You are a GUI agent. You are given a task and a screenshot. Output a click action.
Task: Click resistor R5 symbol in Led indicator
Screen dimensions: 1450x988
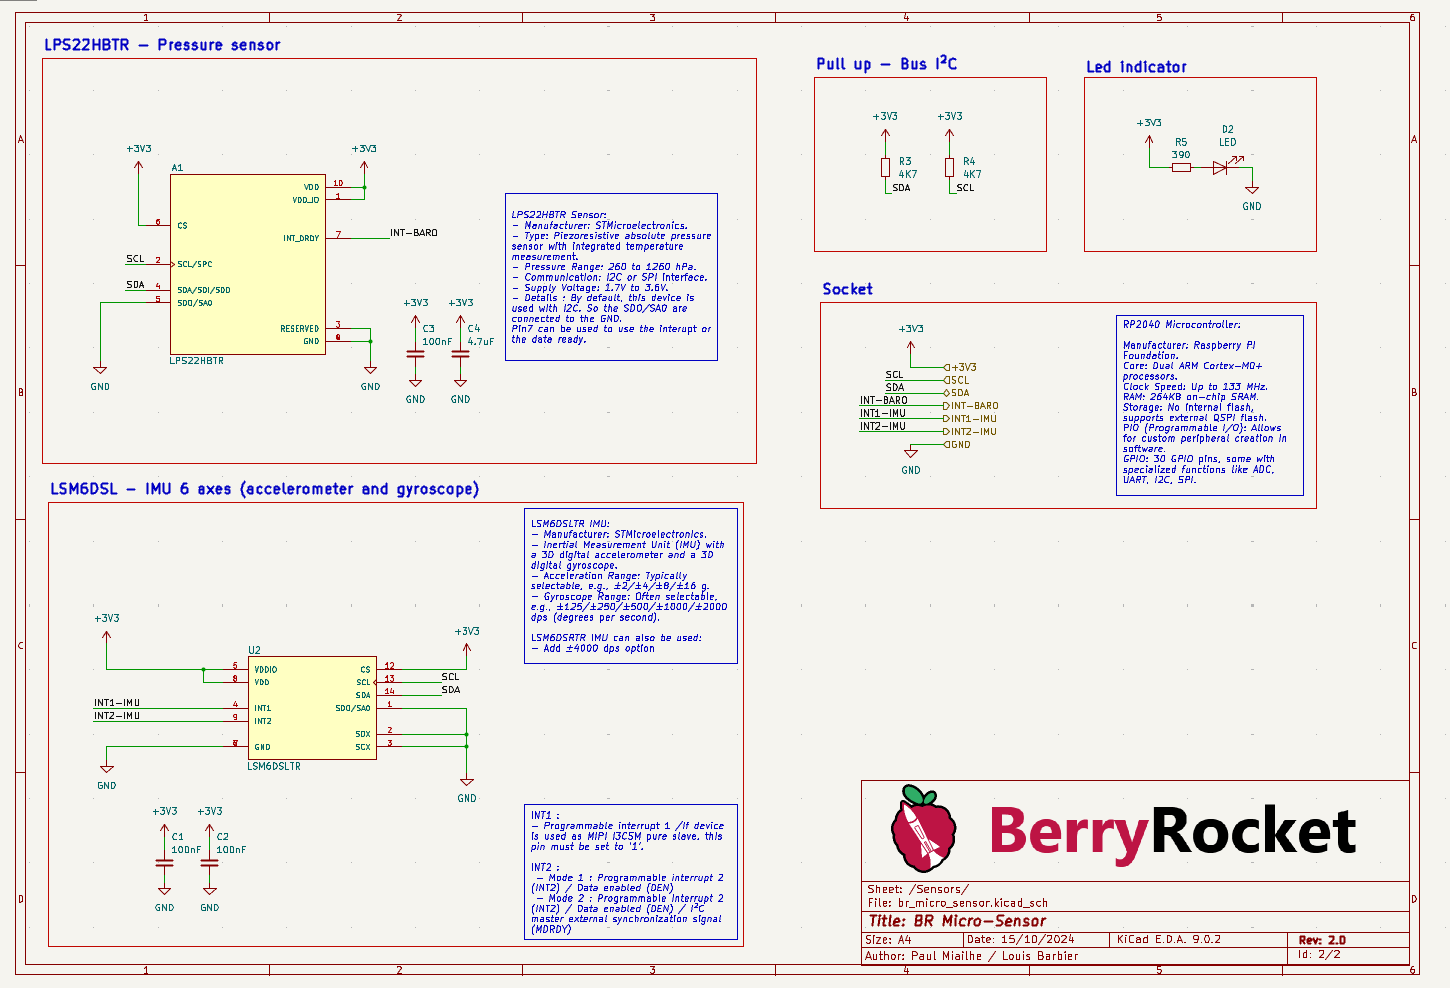(1181, 168)
